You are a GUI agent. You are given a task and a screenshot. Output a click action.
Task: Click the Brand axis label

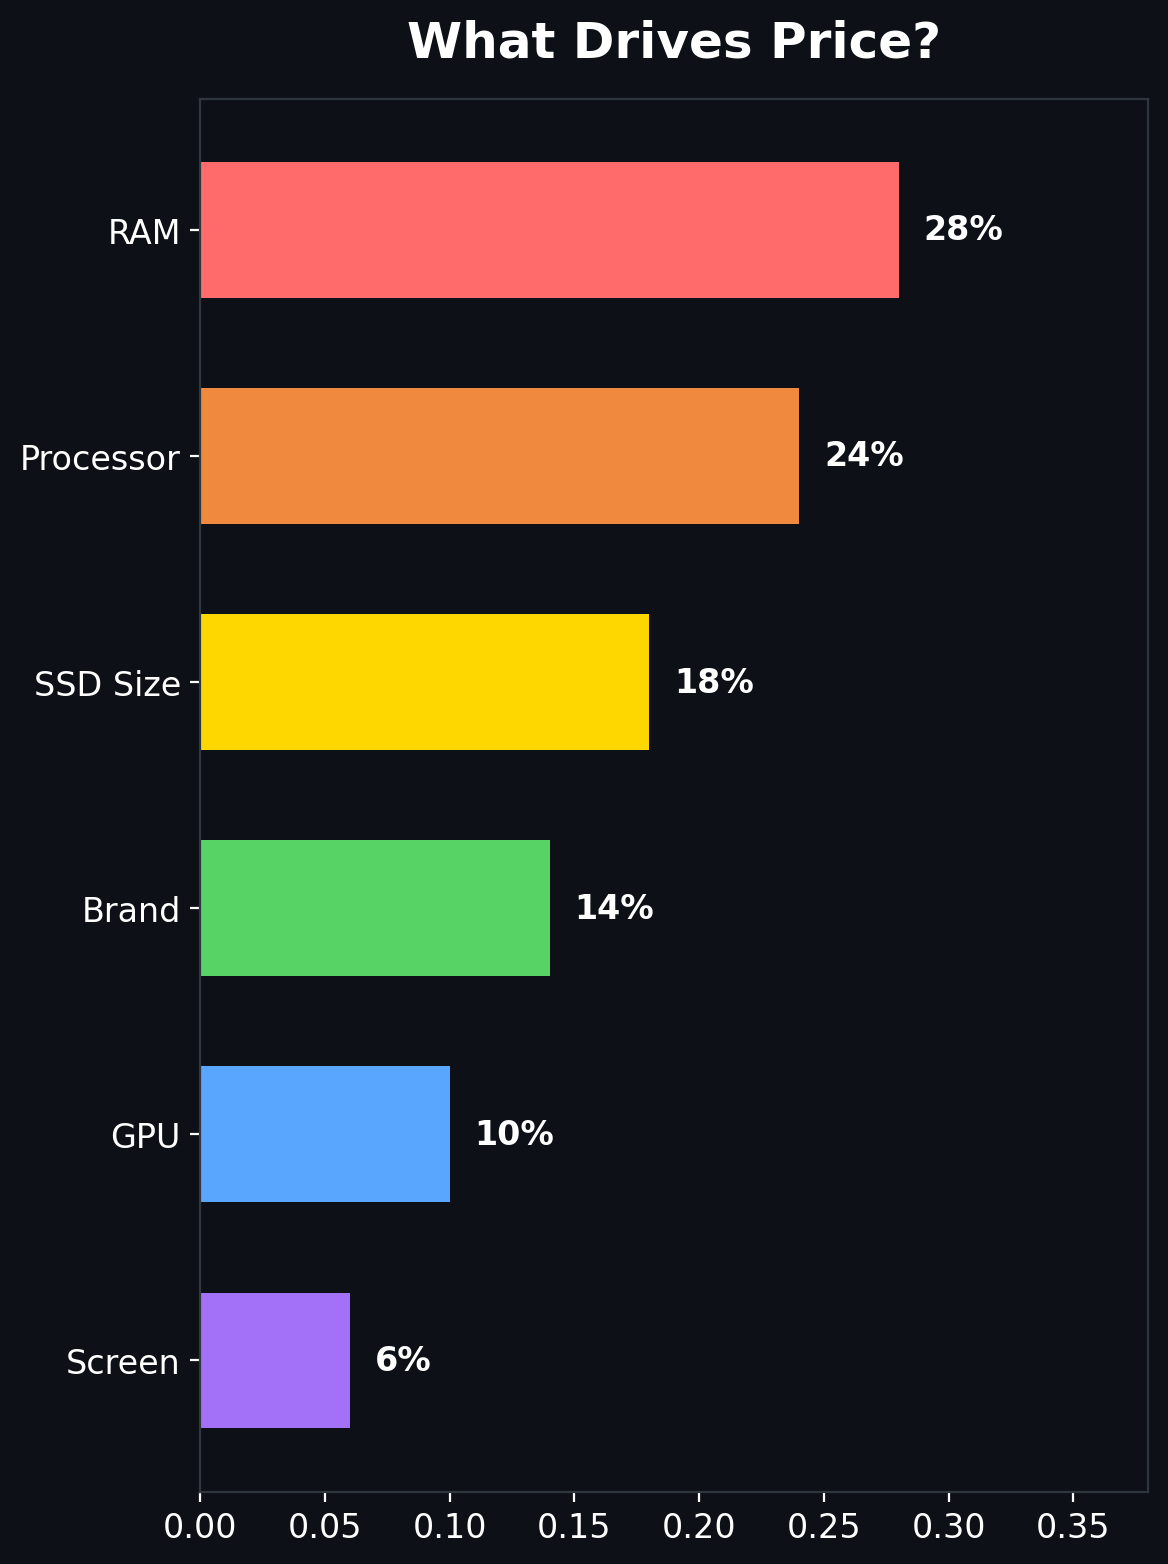coord(131,910)
